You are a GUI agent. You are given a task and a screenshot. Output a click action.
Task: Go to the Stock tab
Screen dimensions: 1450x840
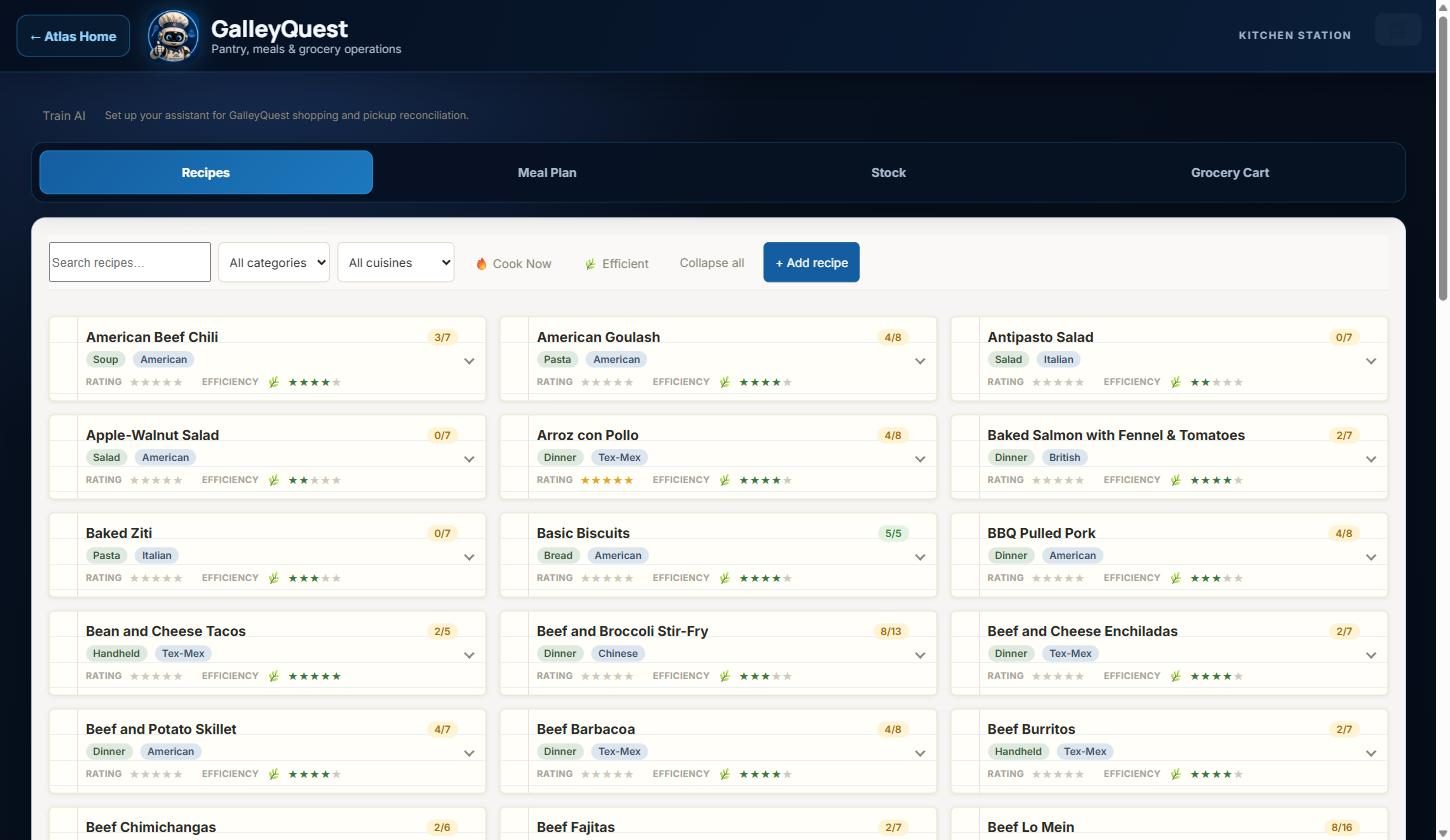click(888, 172)
